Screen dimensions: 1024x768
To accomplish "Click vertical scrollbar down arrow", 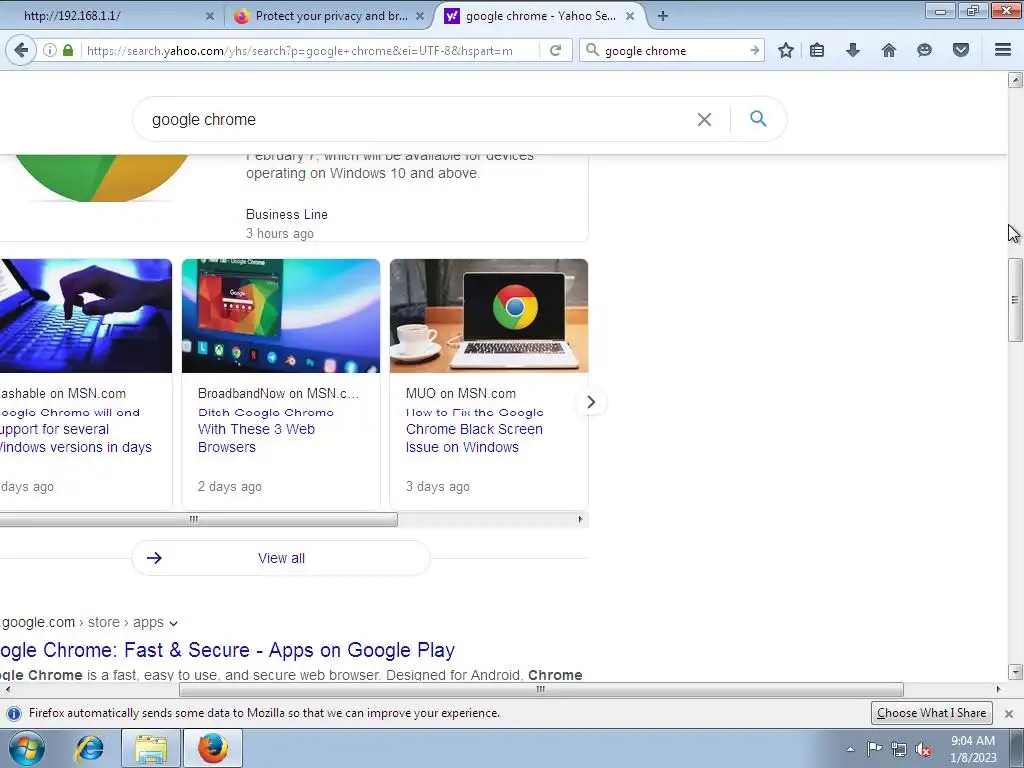I will point(1015,672).
